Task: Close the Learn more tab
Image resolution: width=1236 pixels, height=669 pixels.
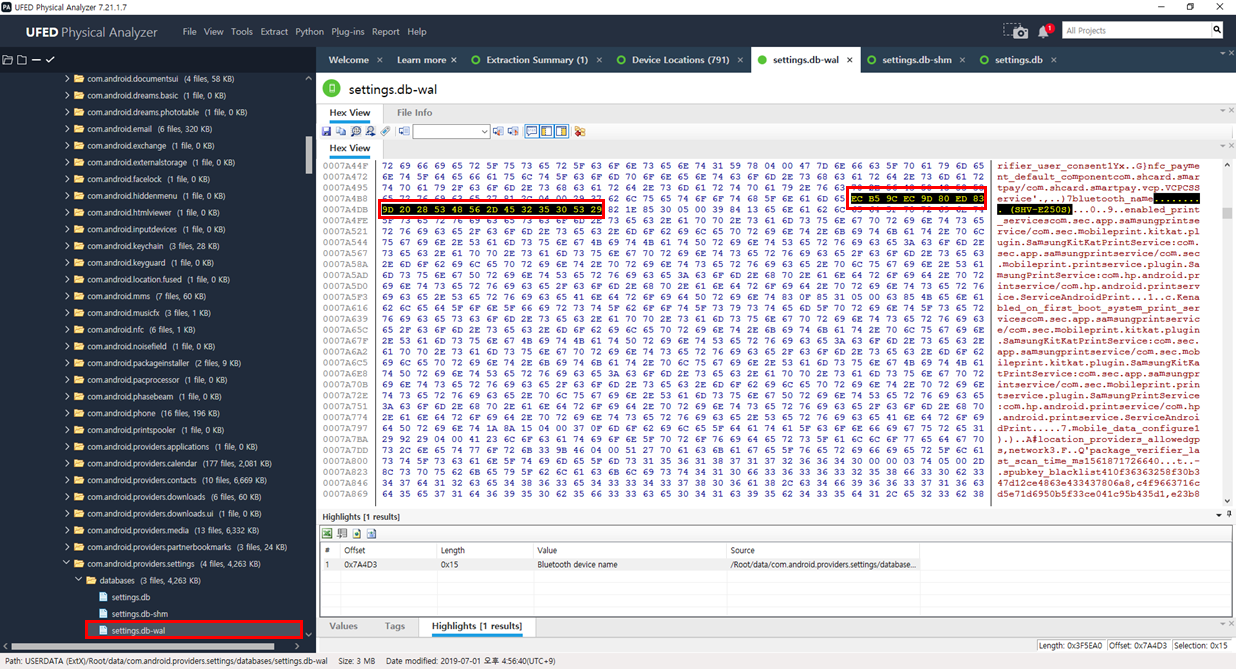Action: [x=453, y=60]
